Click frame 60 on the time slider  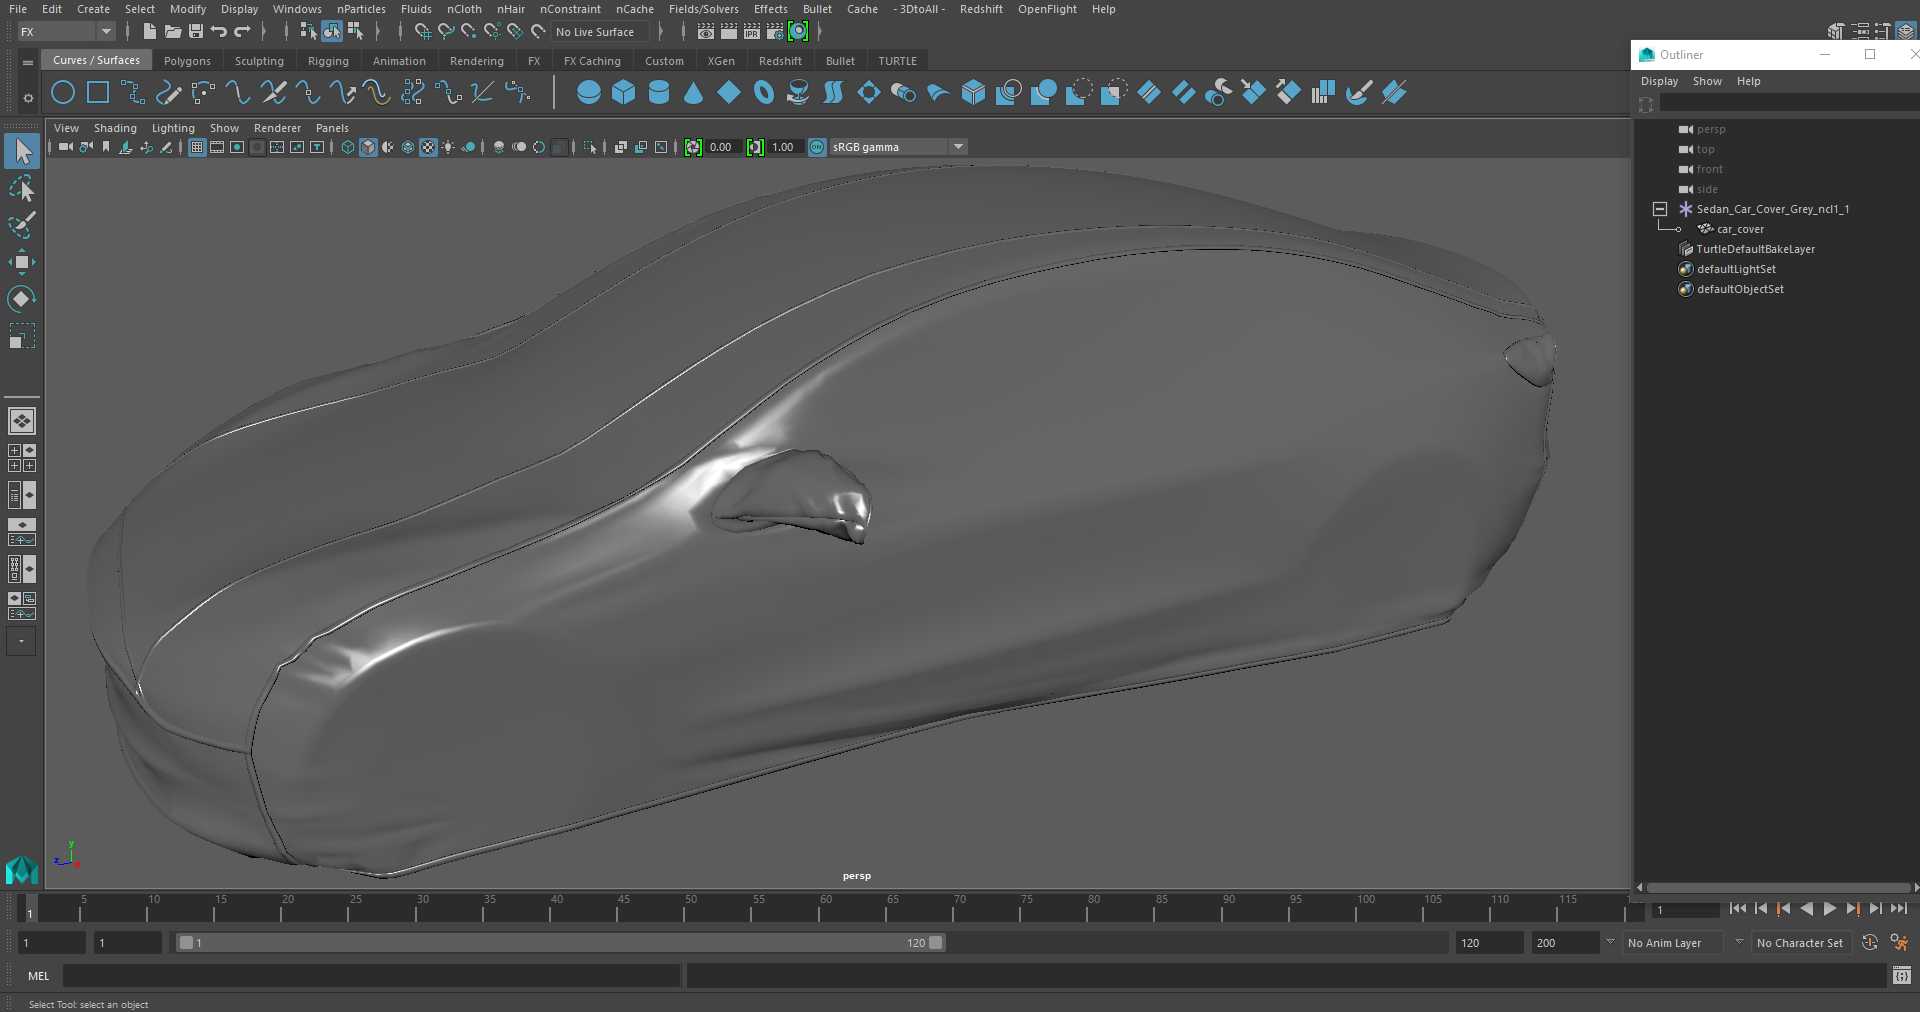click(x=826, y=908)
